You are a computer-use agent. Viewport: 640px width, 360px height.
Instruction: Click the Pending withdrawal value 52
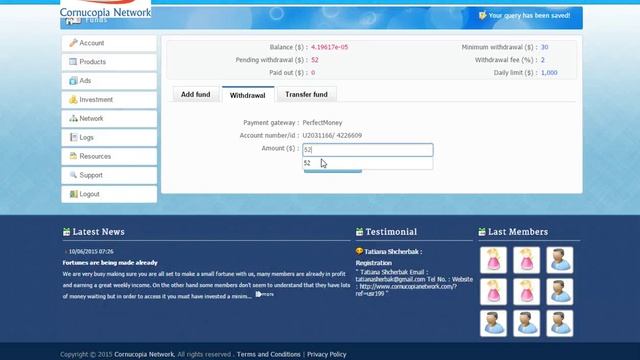coord(315,60)
